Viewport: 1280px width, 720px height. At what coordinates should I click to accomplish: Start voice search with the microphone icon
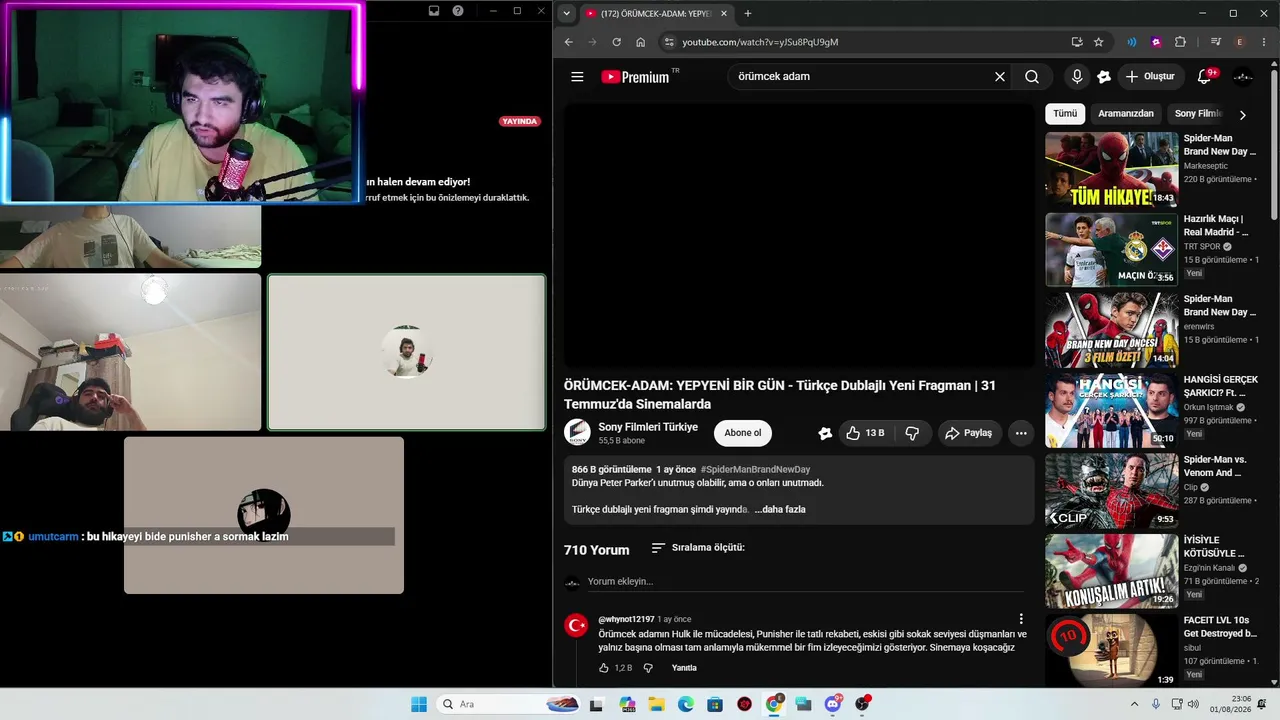[x=1077, y=77]
